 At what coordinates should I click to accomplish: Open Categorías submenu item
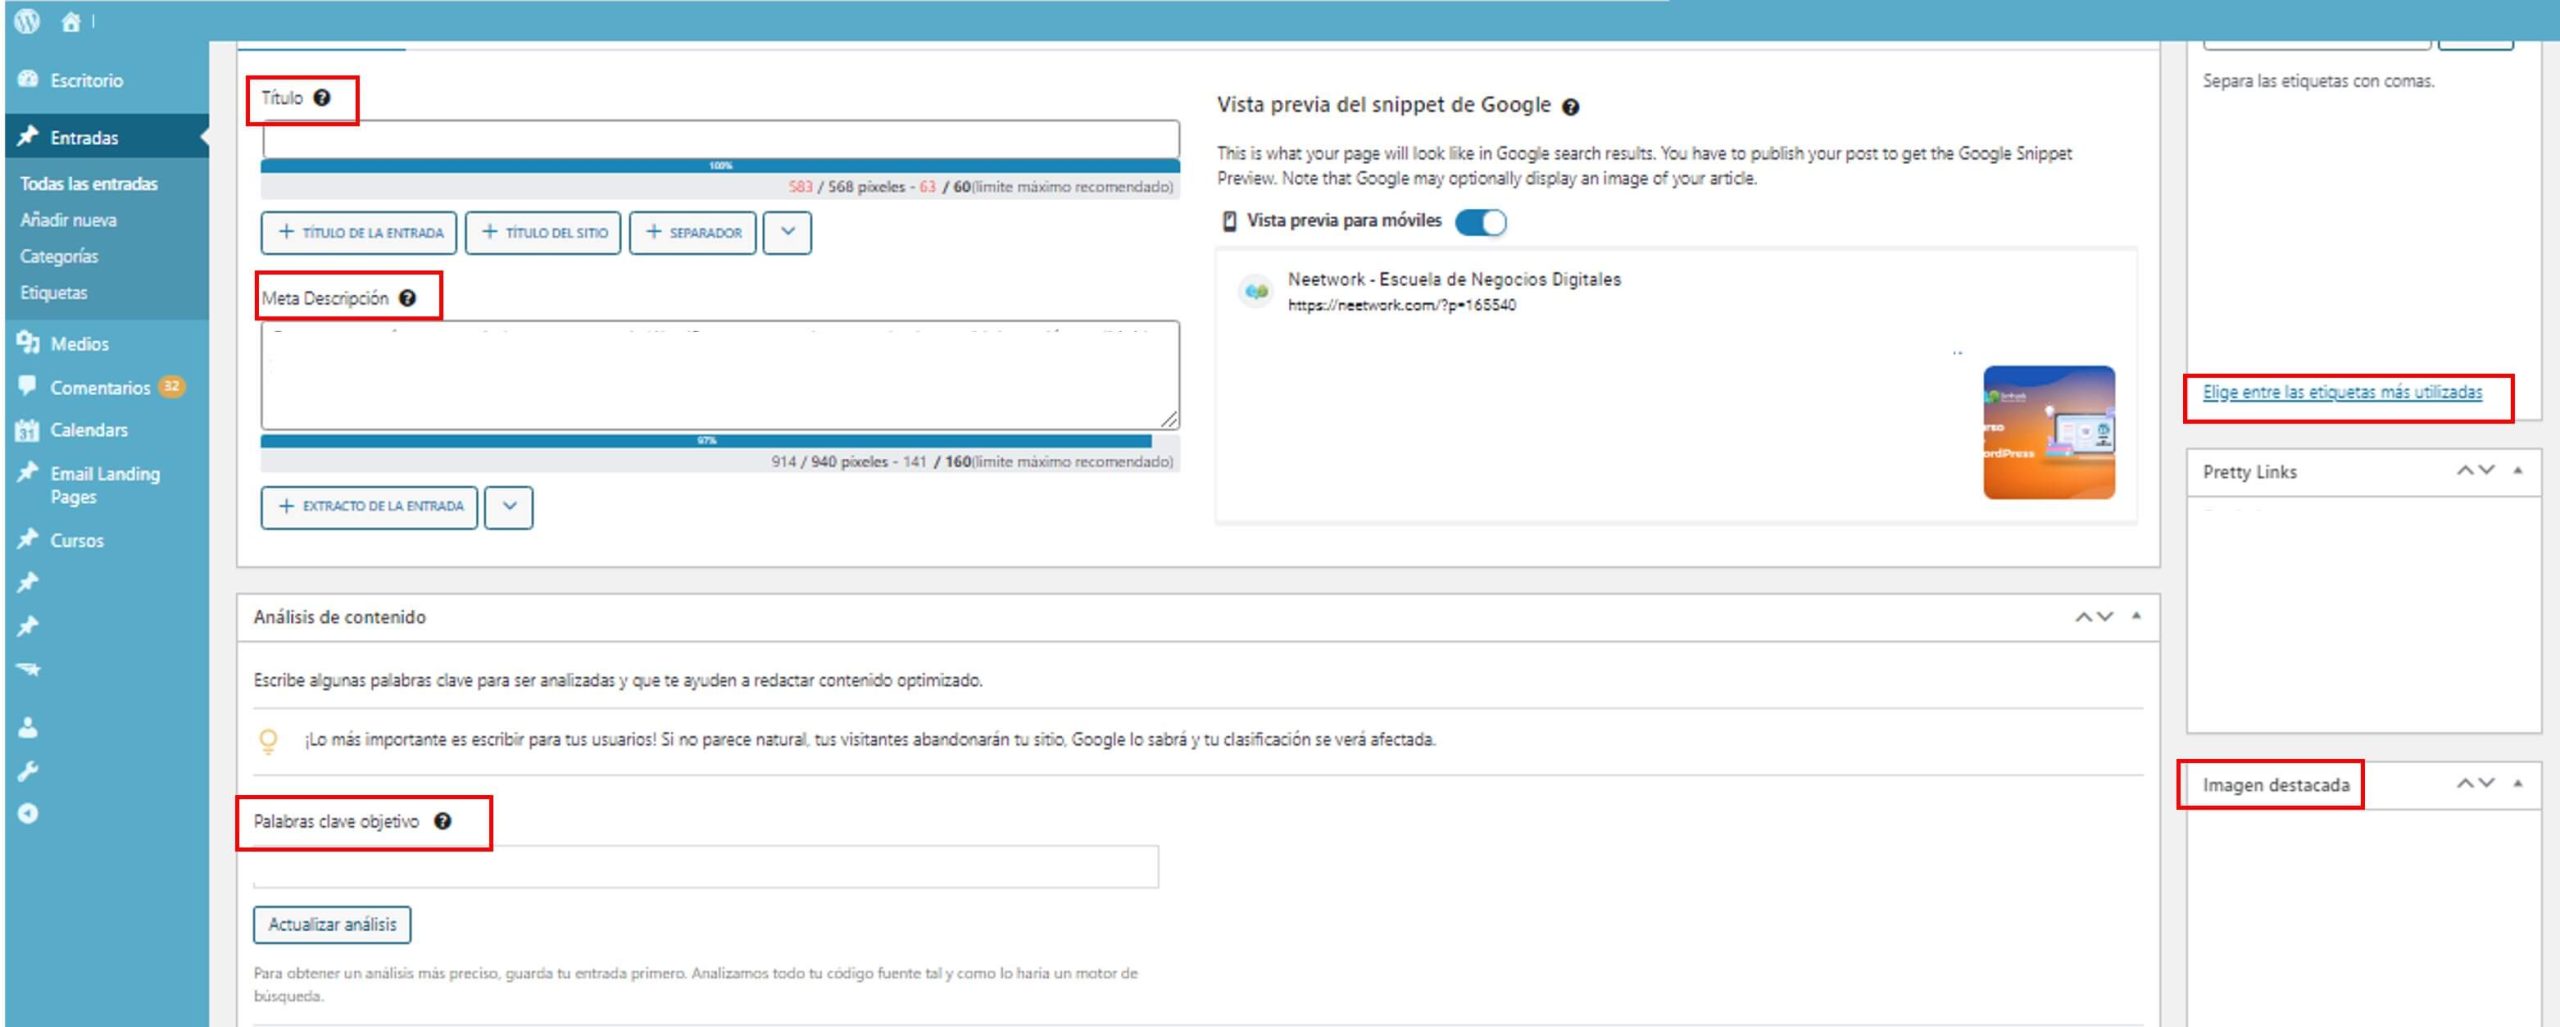click(59, 257)
